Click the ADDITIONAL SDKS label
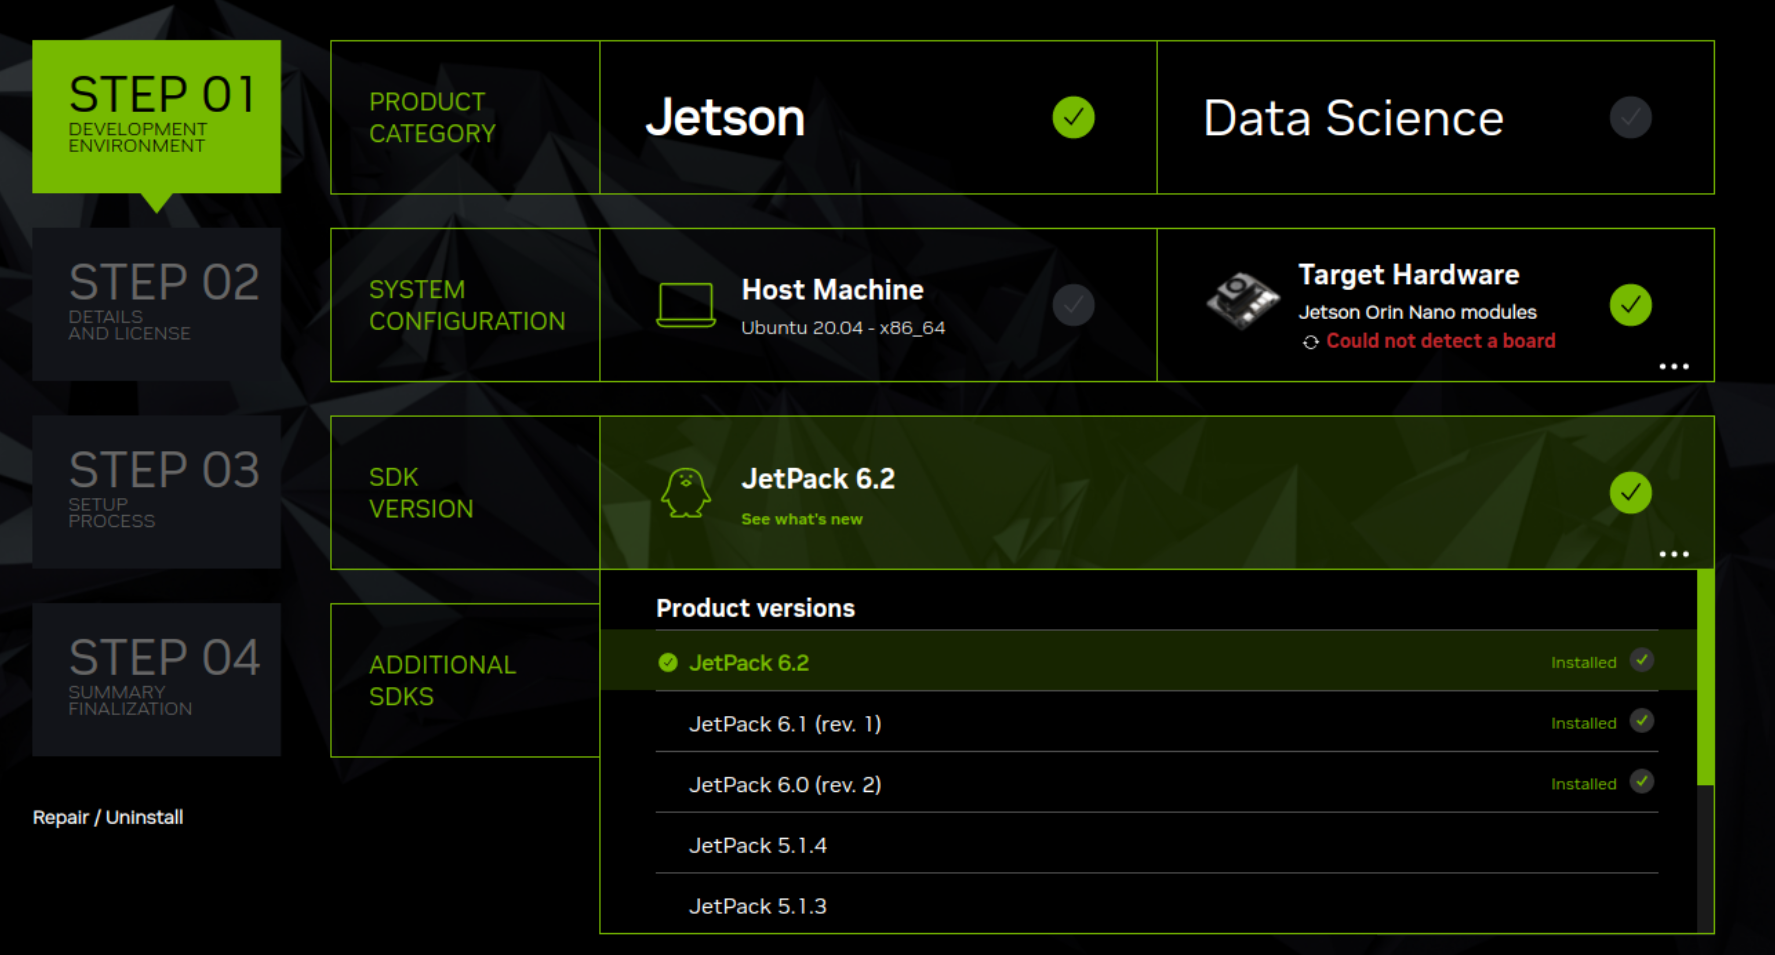 442,680
